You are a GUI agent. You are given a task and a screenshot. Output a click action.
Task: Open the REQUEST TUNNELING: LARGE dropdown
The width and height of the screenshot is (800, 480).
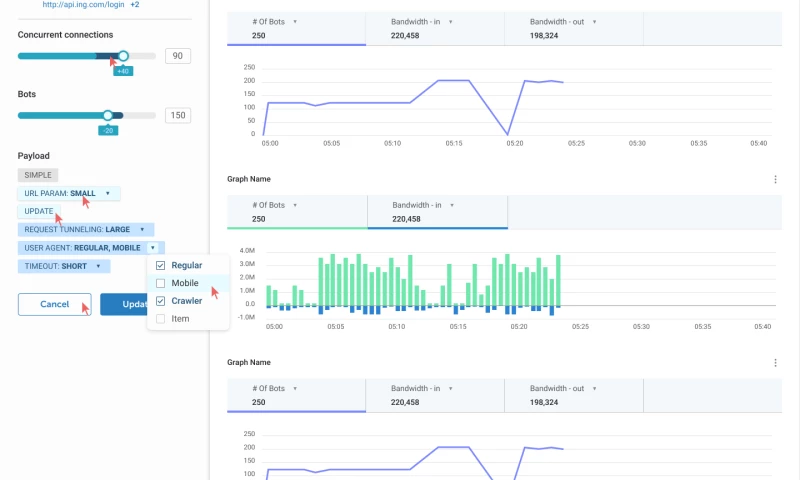(x=141, y=229)
